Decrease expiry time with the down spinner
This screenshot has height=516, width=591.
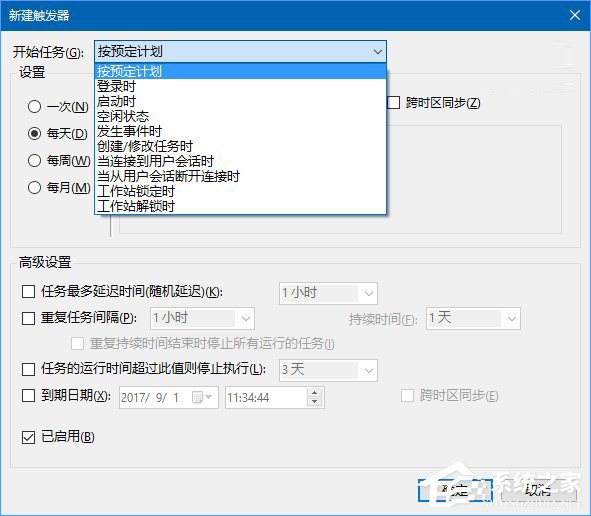pos(314,402)
